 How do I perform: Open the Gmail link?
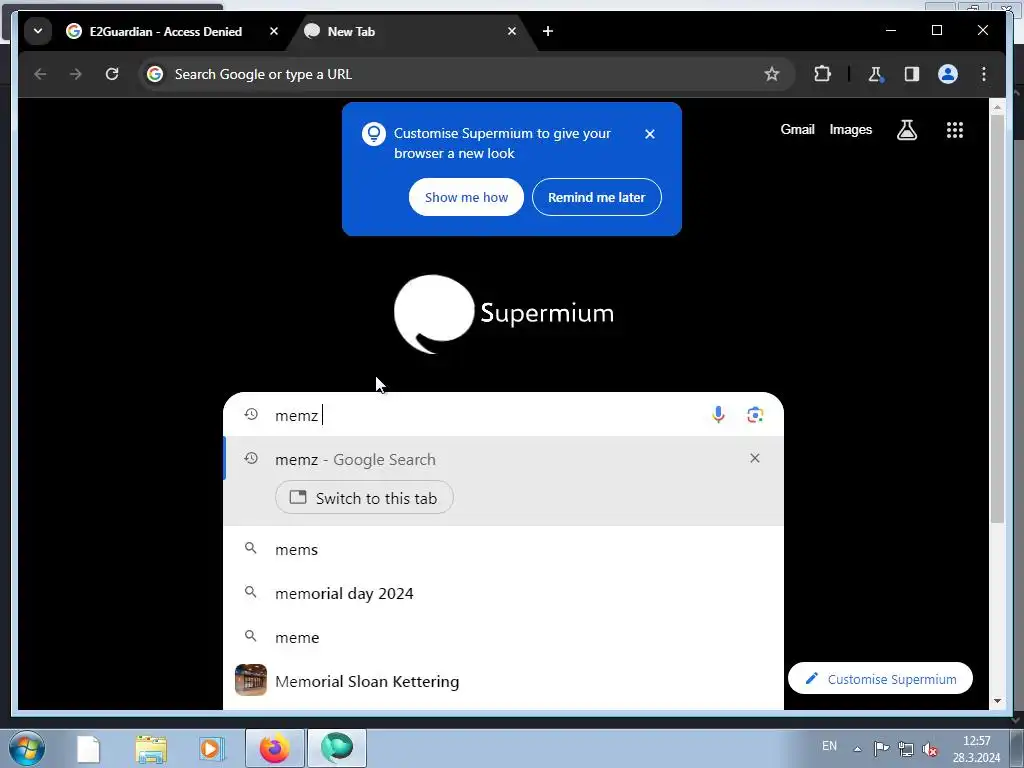(x=797, y=129)
